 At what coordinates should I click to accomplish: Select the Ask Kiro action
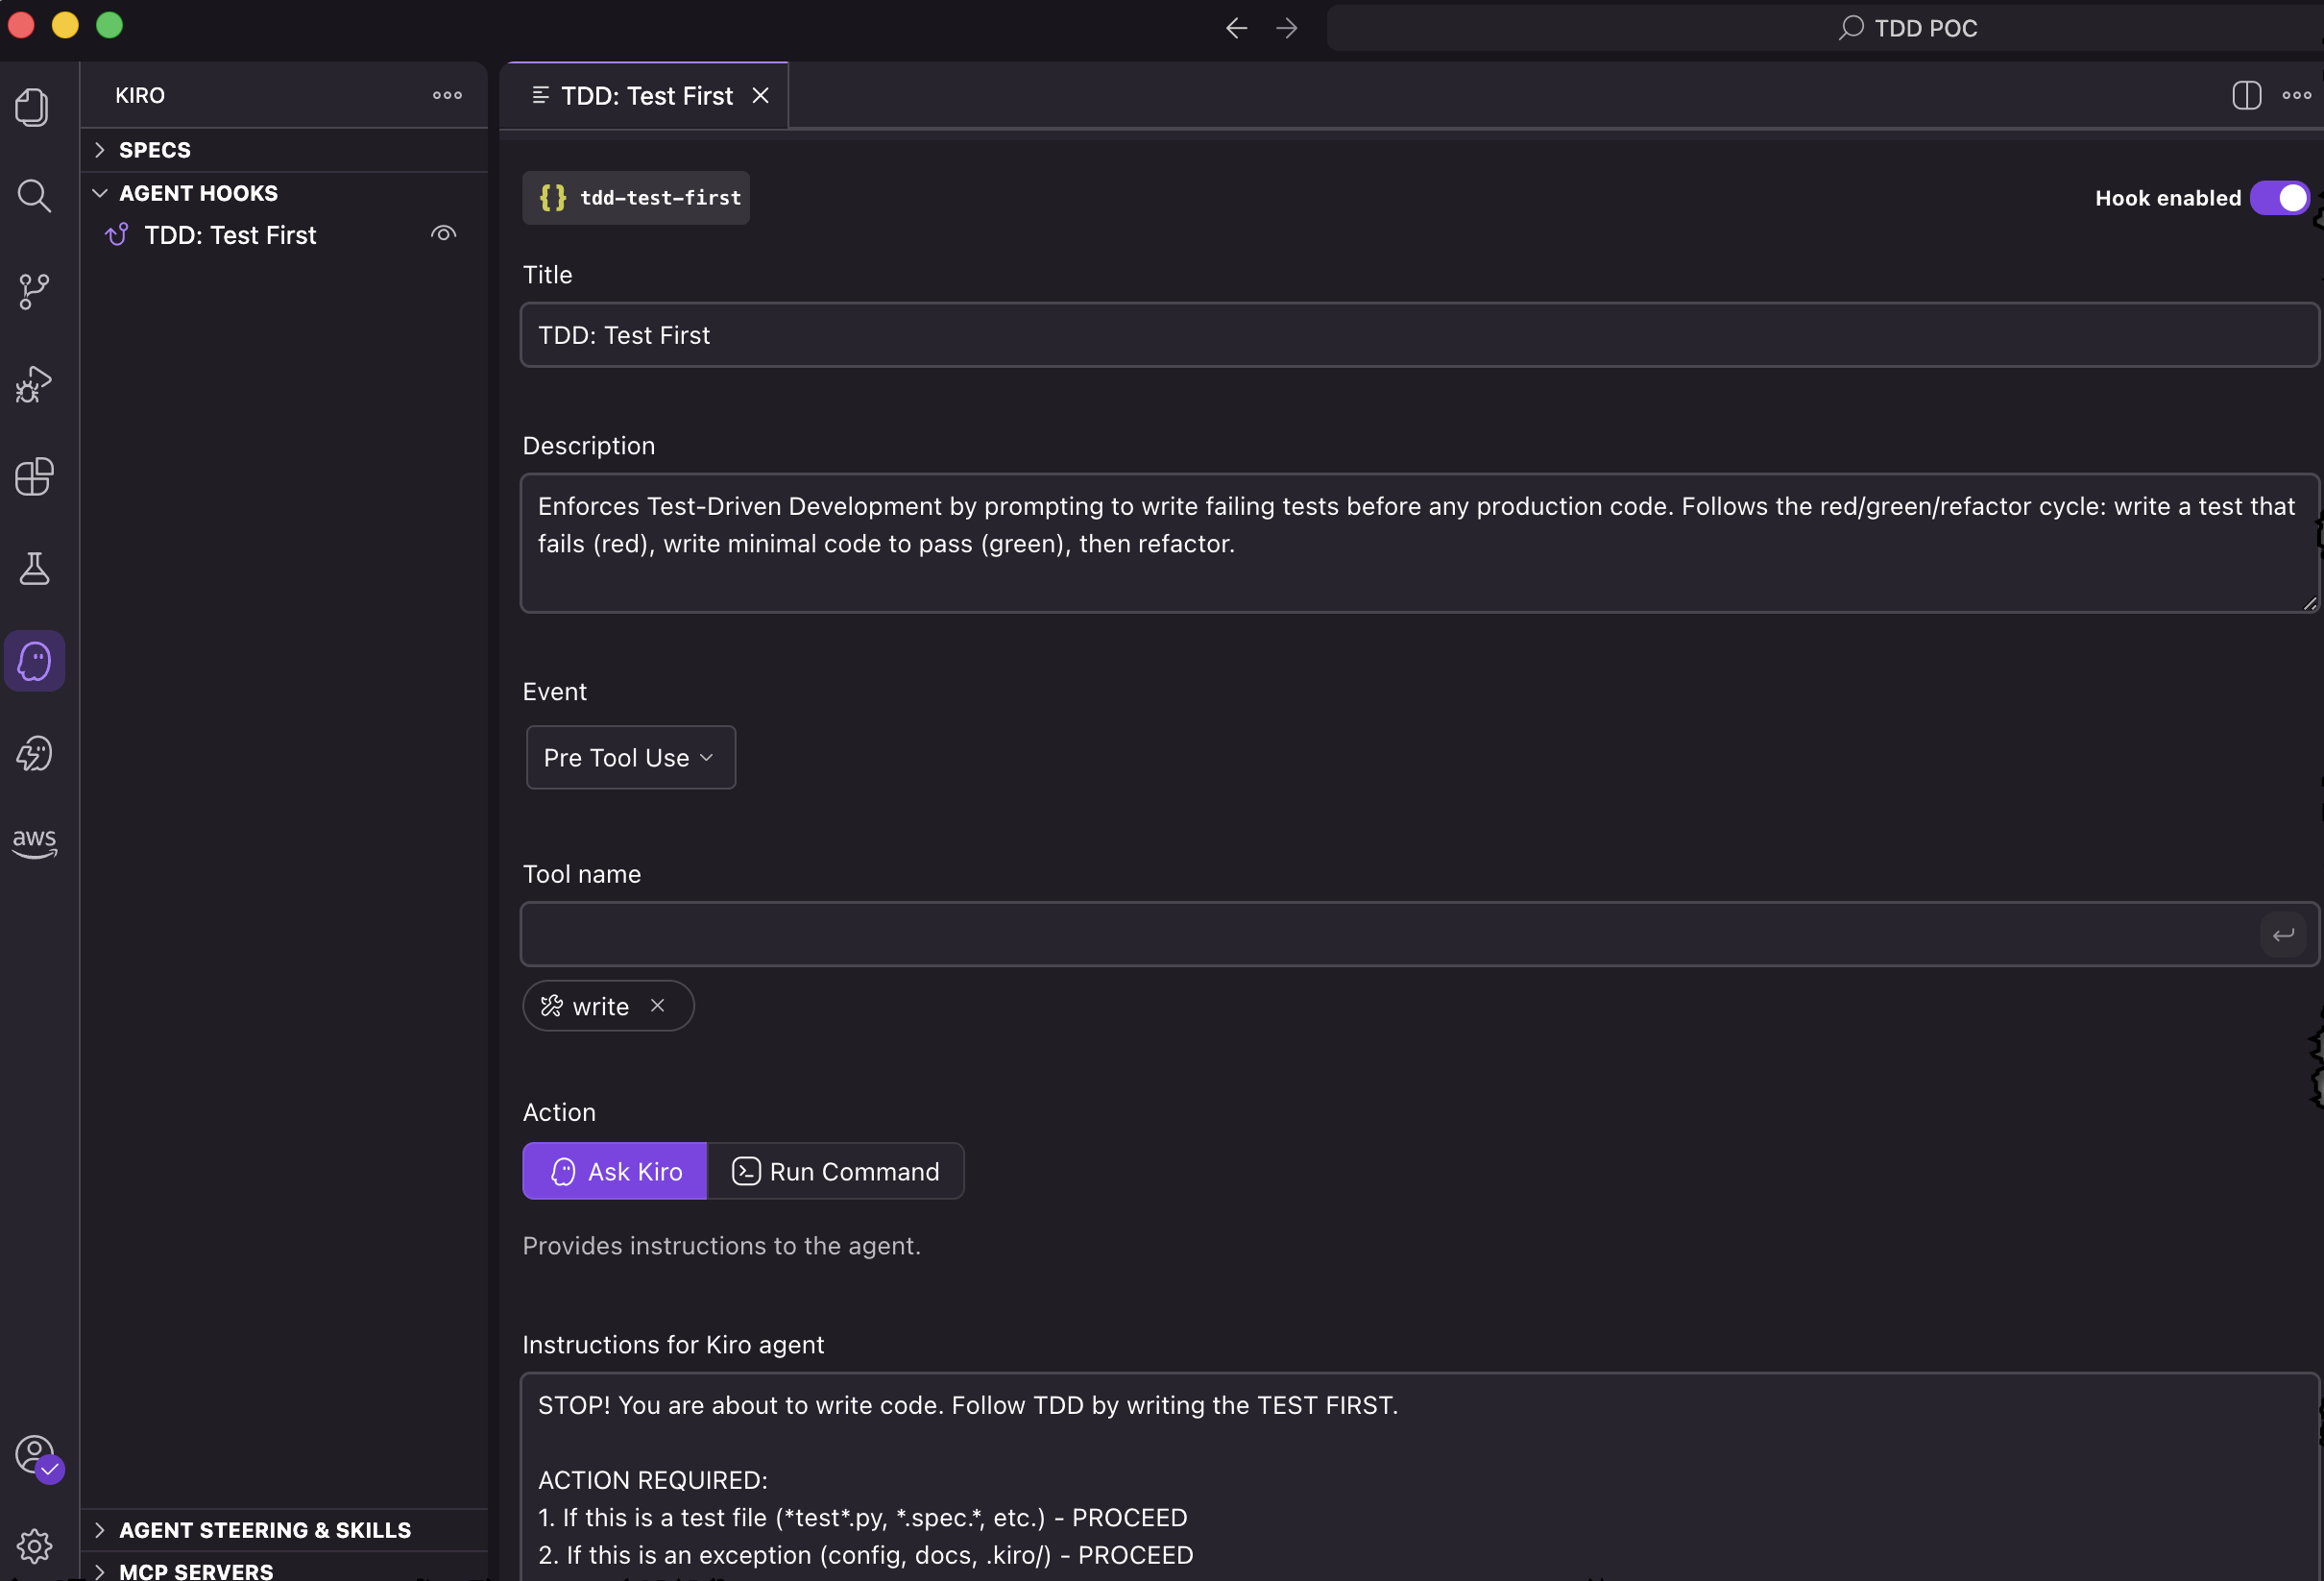click(x=615, y=1171)
